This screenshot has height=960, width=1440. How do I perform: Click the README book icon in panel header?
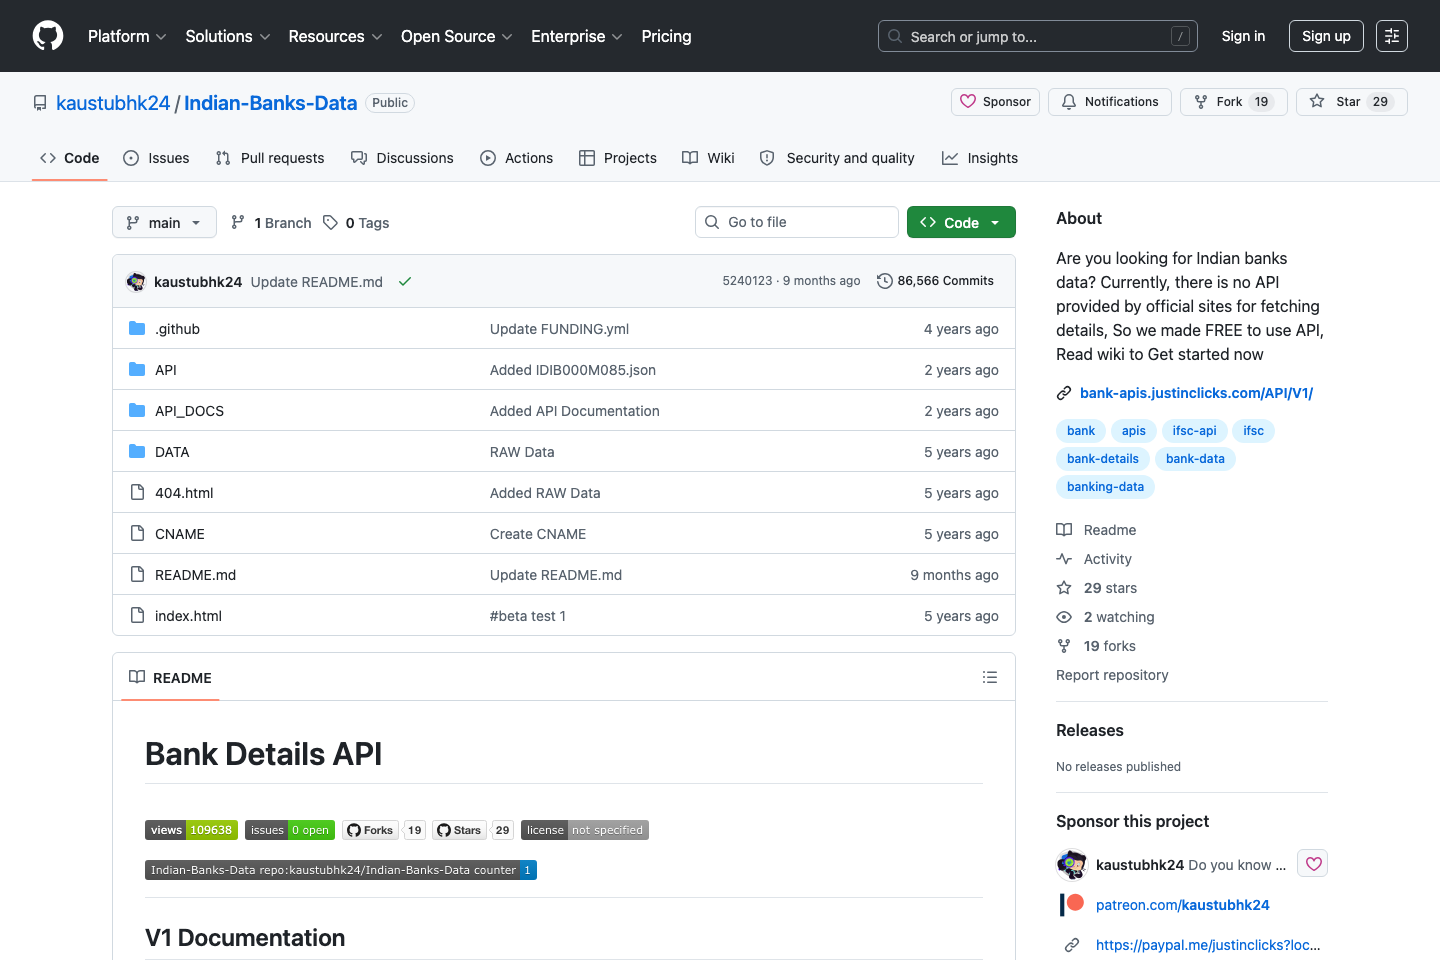click(137, 677)
